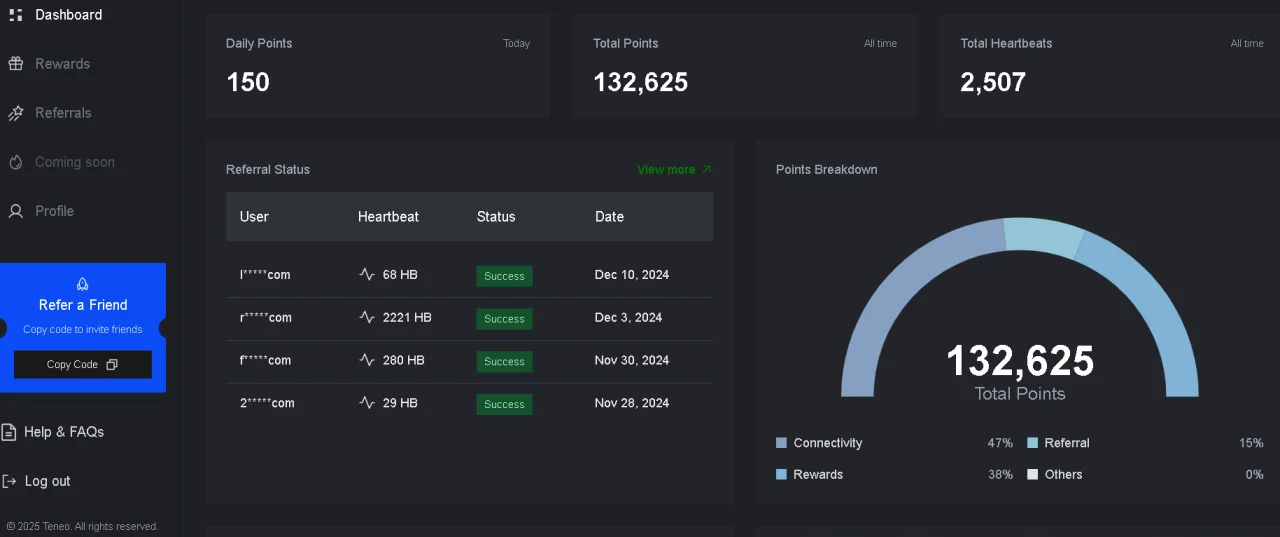Select the Connectivity legend color square
This screenshot has height=537, width=1280.
pos(781,443)
